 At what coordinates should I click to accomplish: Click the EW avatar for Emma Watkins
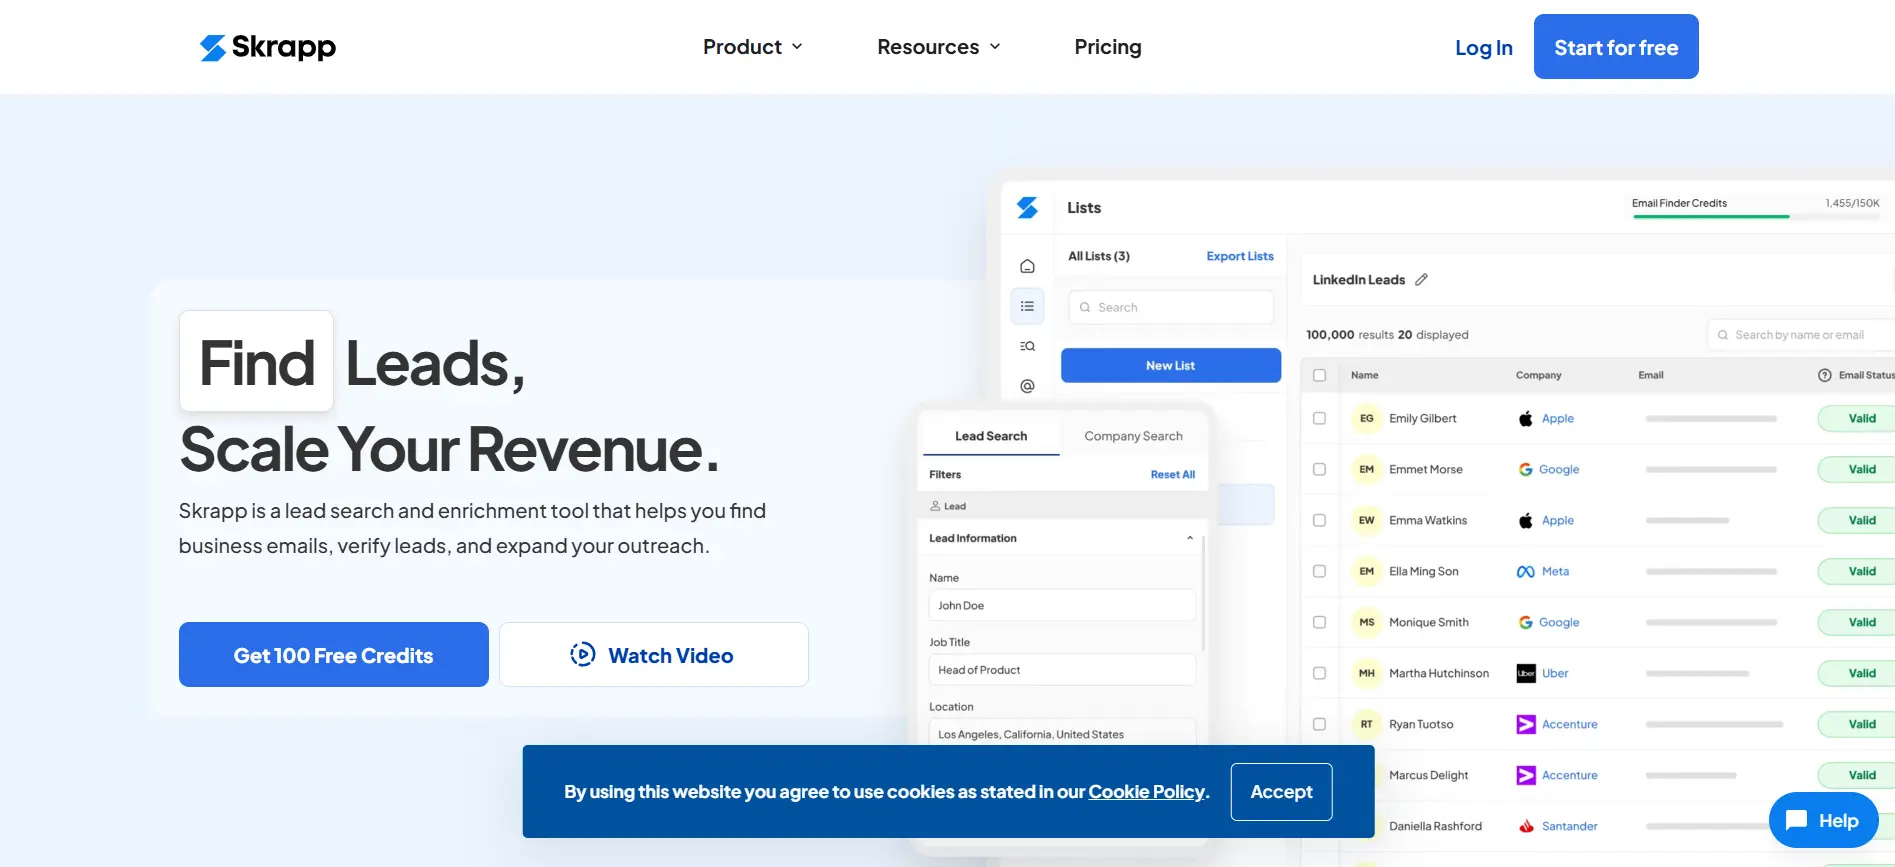coord(1367,521)
